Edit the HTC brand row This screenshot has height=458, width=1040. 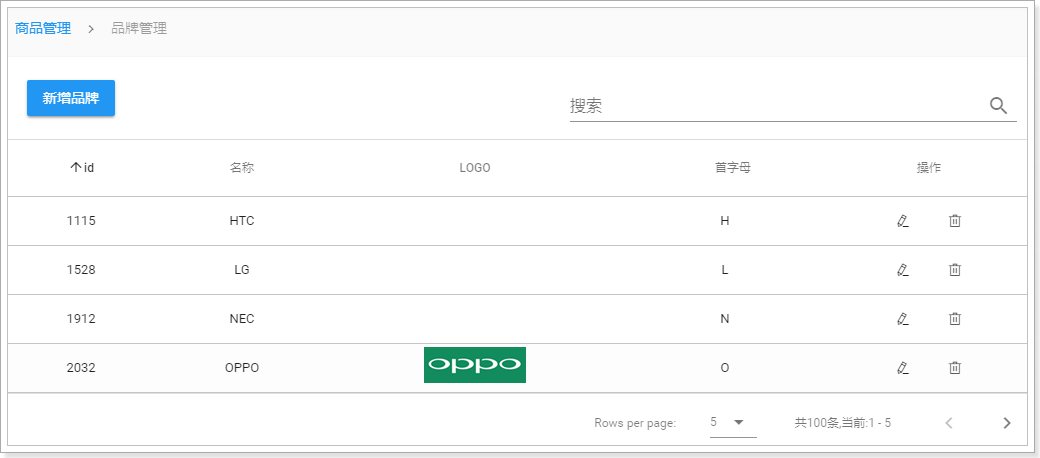coord(902,221)
